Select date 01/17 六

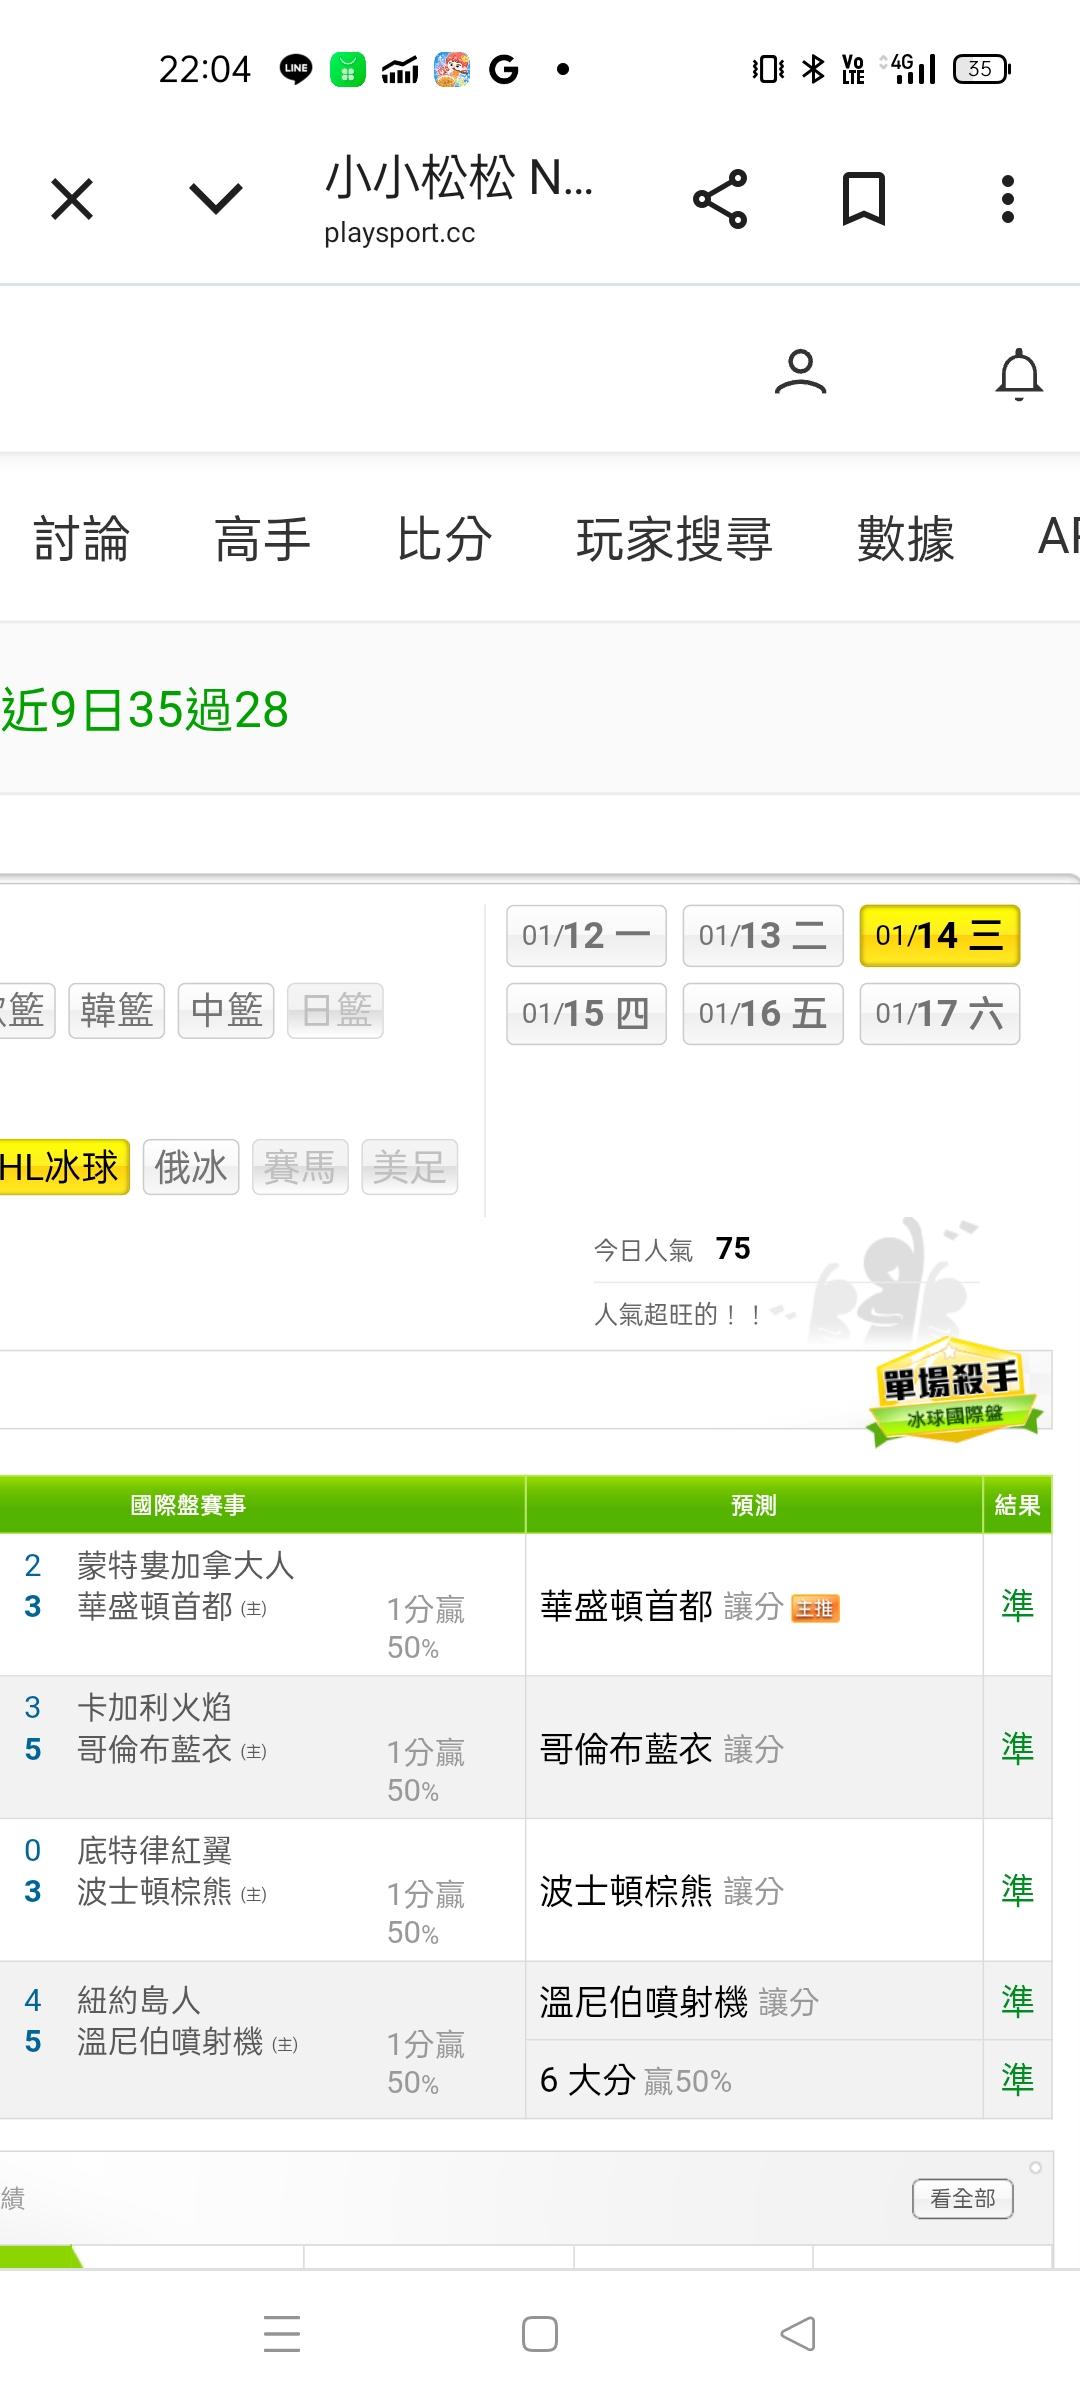point(940,1014)
